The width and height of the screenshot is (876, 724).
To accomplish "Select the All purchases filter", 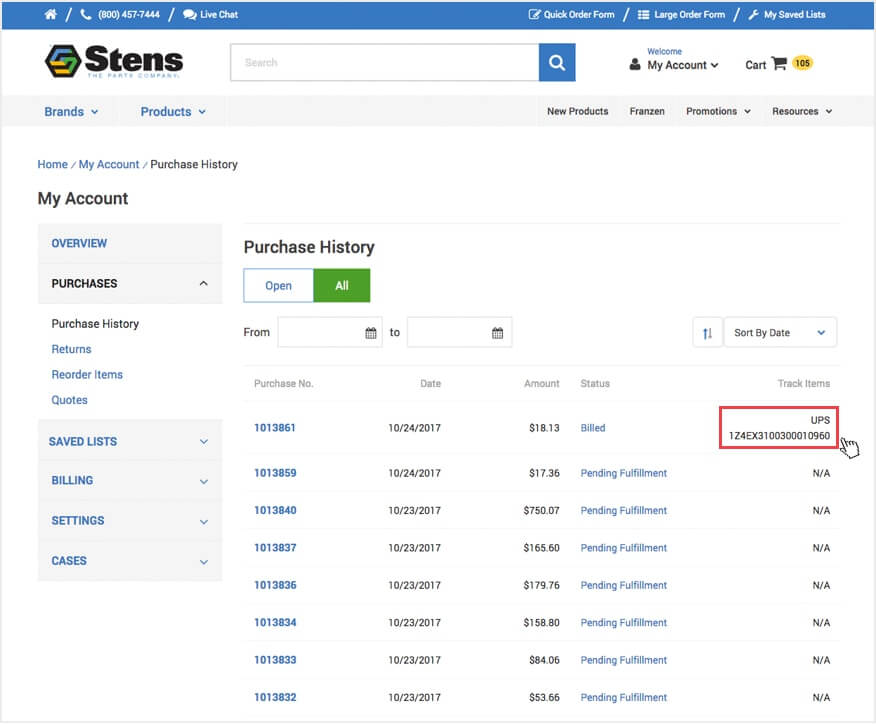I will (x=342, y=286).
